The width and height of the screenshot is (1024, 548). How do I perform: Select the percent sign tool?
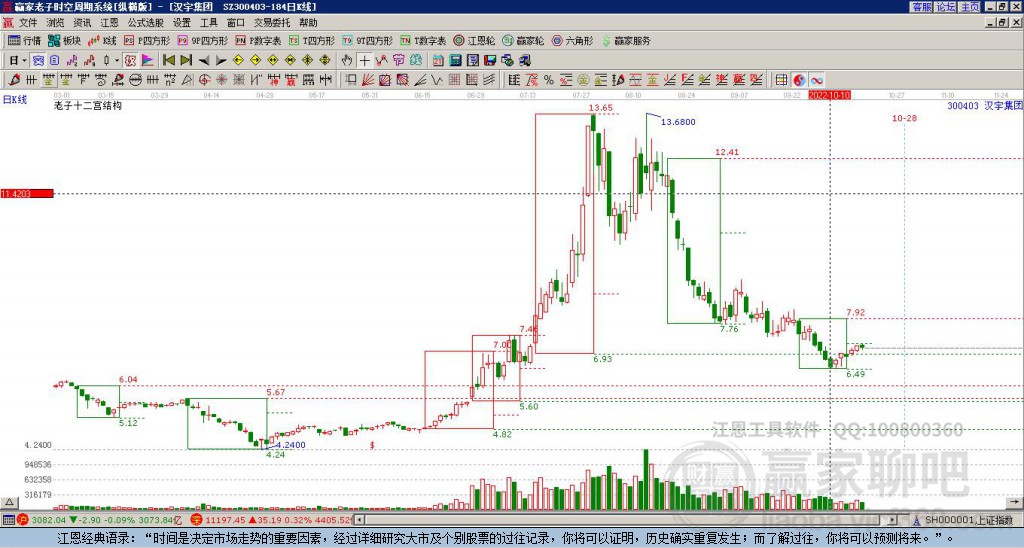(x=549, y=80)
